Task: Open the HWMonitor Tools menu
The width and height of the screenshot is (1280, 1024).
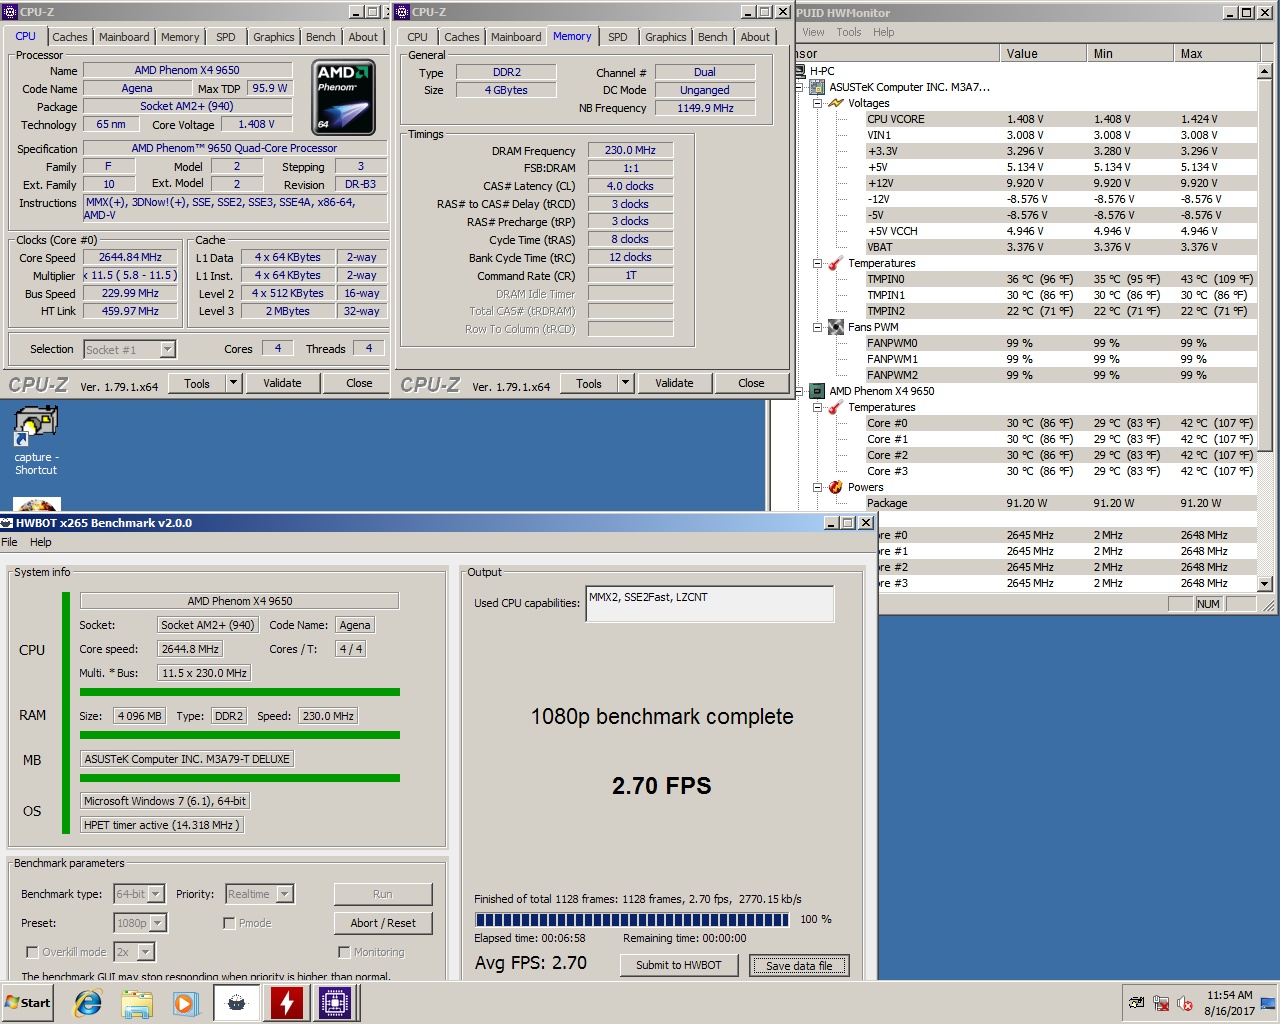Action: 849,32
